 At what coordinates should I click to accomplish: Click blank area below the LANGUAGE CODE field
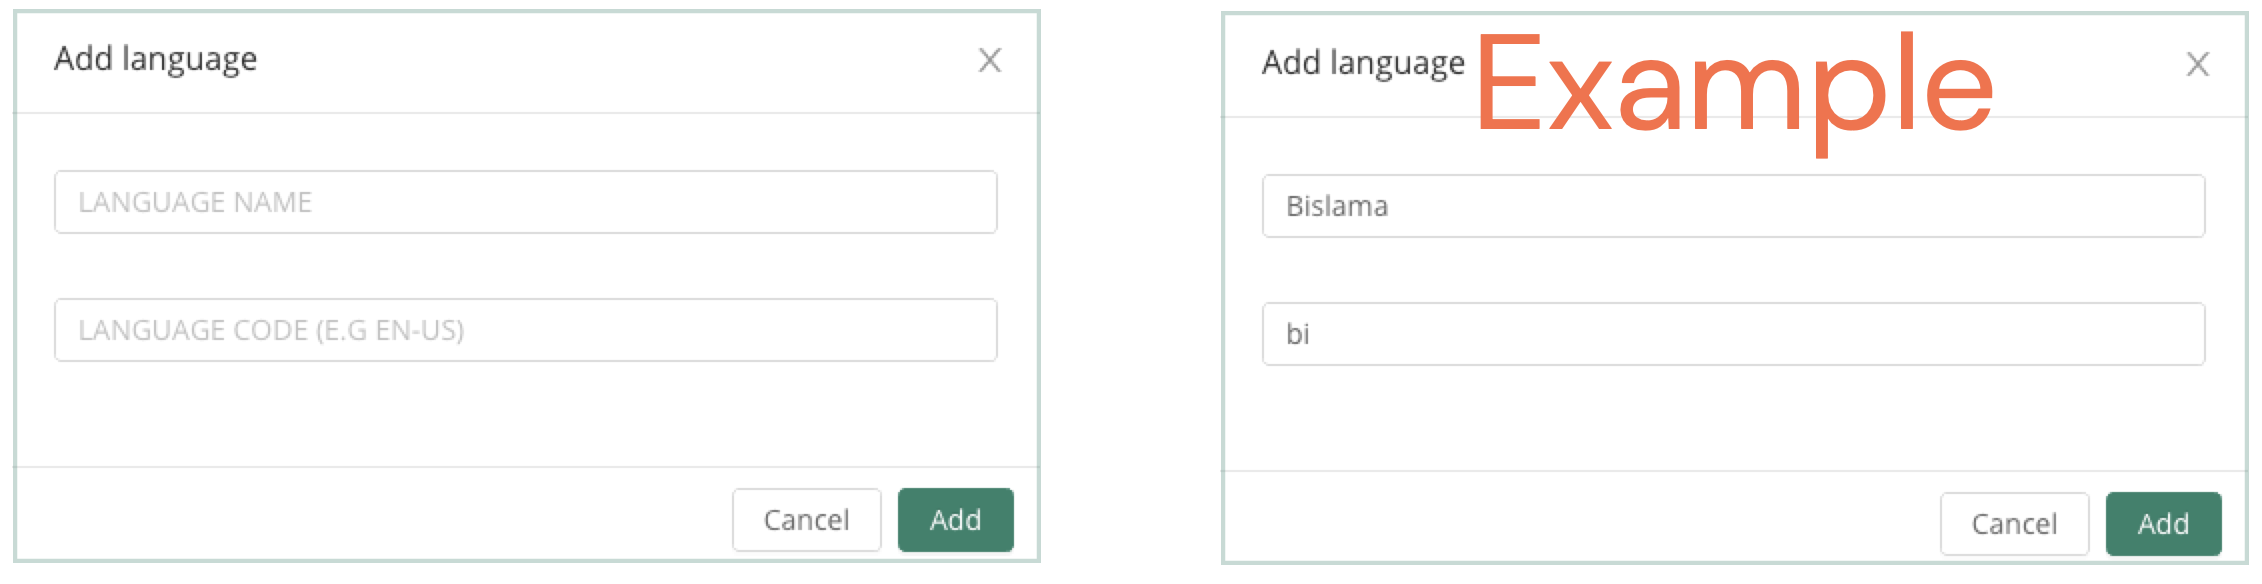pos(525,415)
